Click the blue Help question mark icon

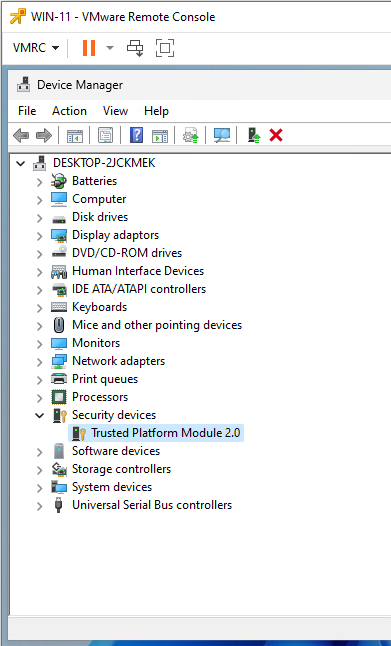(x=136, y=135)
